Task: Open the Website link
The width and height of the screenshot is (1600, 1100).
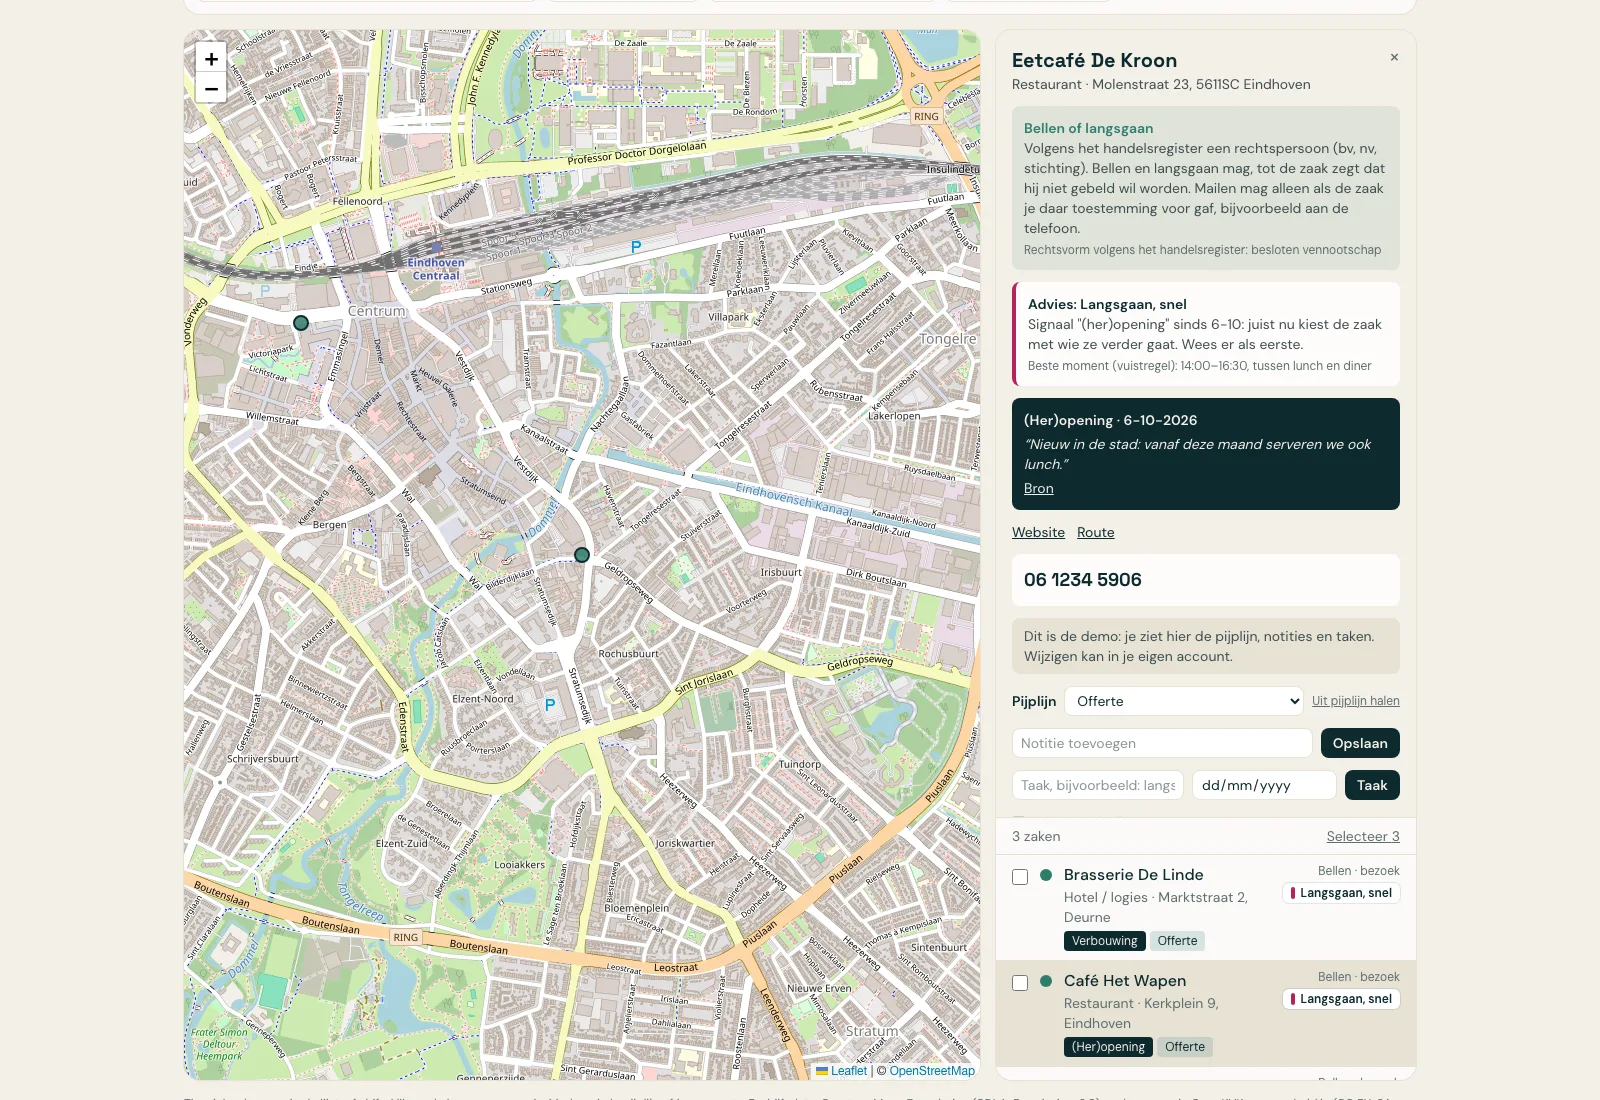Action: click(1038, 532)
